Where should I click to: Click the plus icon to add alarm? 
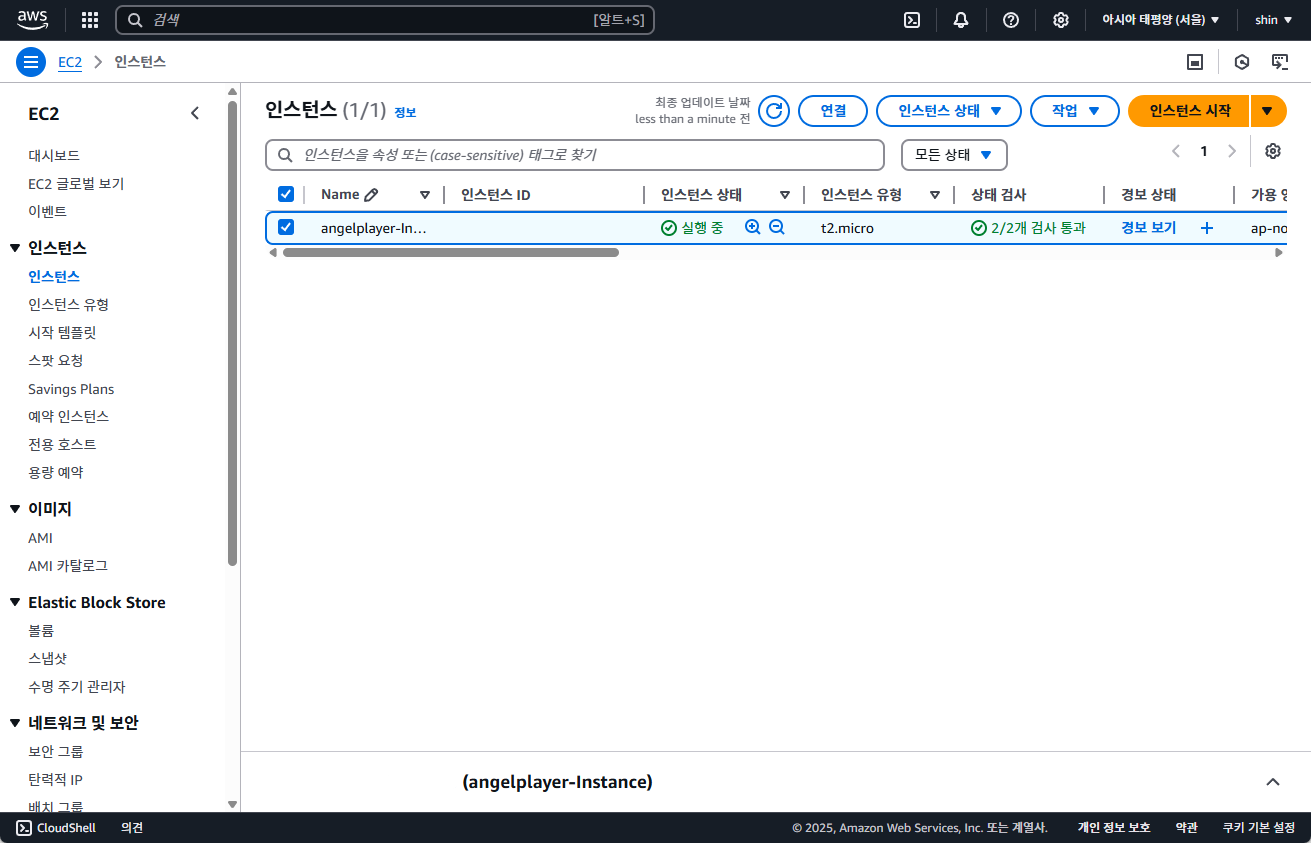(1207, 228)
